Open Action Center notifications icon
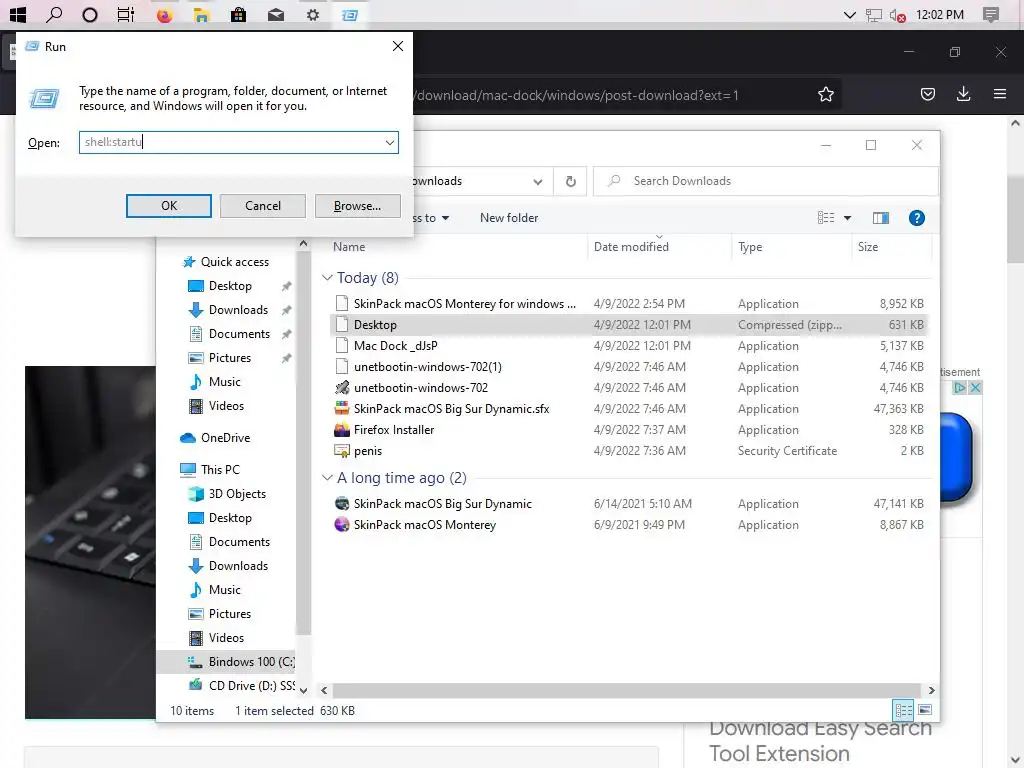 point(991,14)
